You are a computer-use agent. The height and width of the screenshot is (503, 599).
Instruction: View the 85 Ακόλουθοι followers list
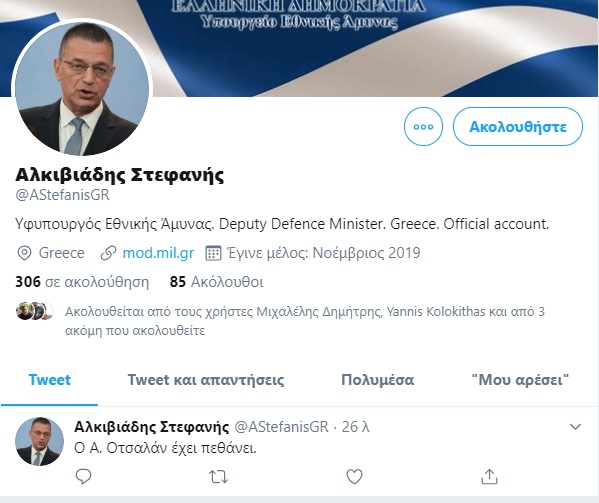point(216,282)
